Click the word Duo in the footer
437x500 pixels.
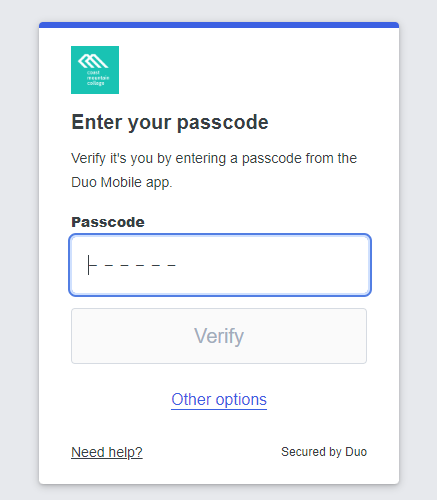tap(356, 452)
